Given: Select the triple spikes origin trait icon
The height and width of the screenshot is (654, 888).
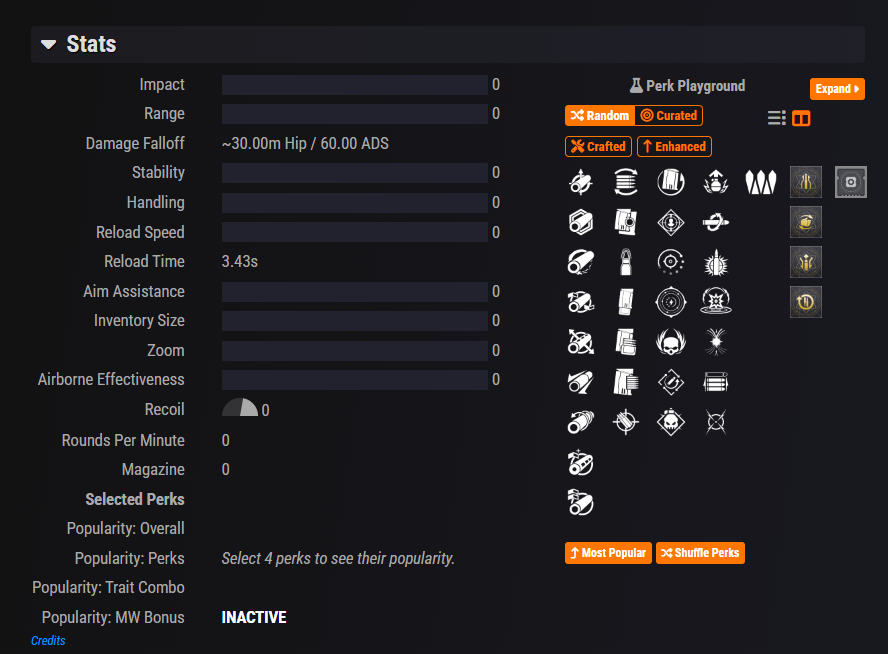Looking at the screenshot, I should coord(761,182).
